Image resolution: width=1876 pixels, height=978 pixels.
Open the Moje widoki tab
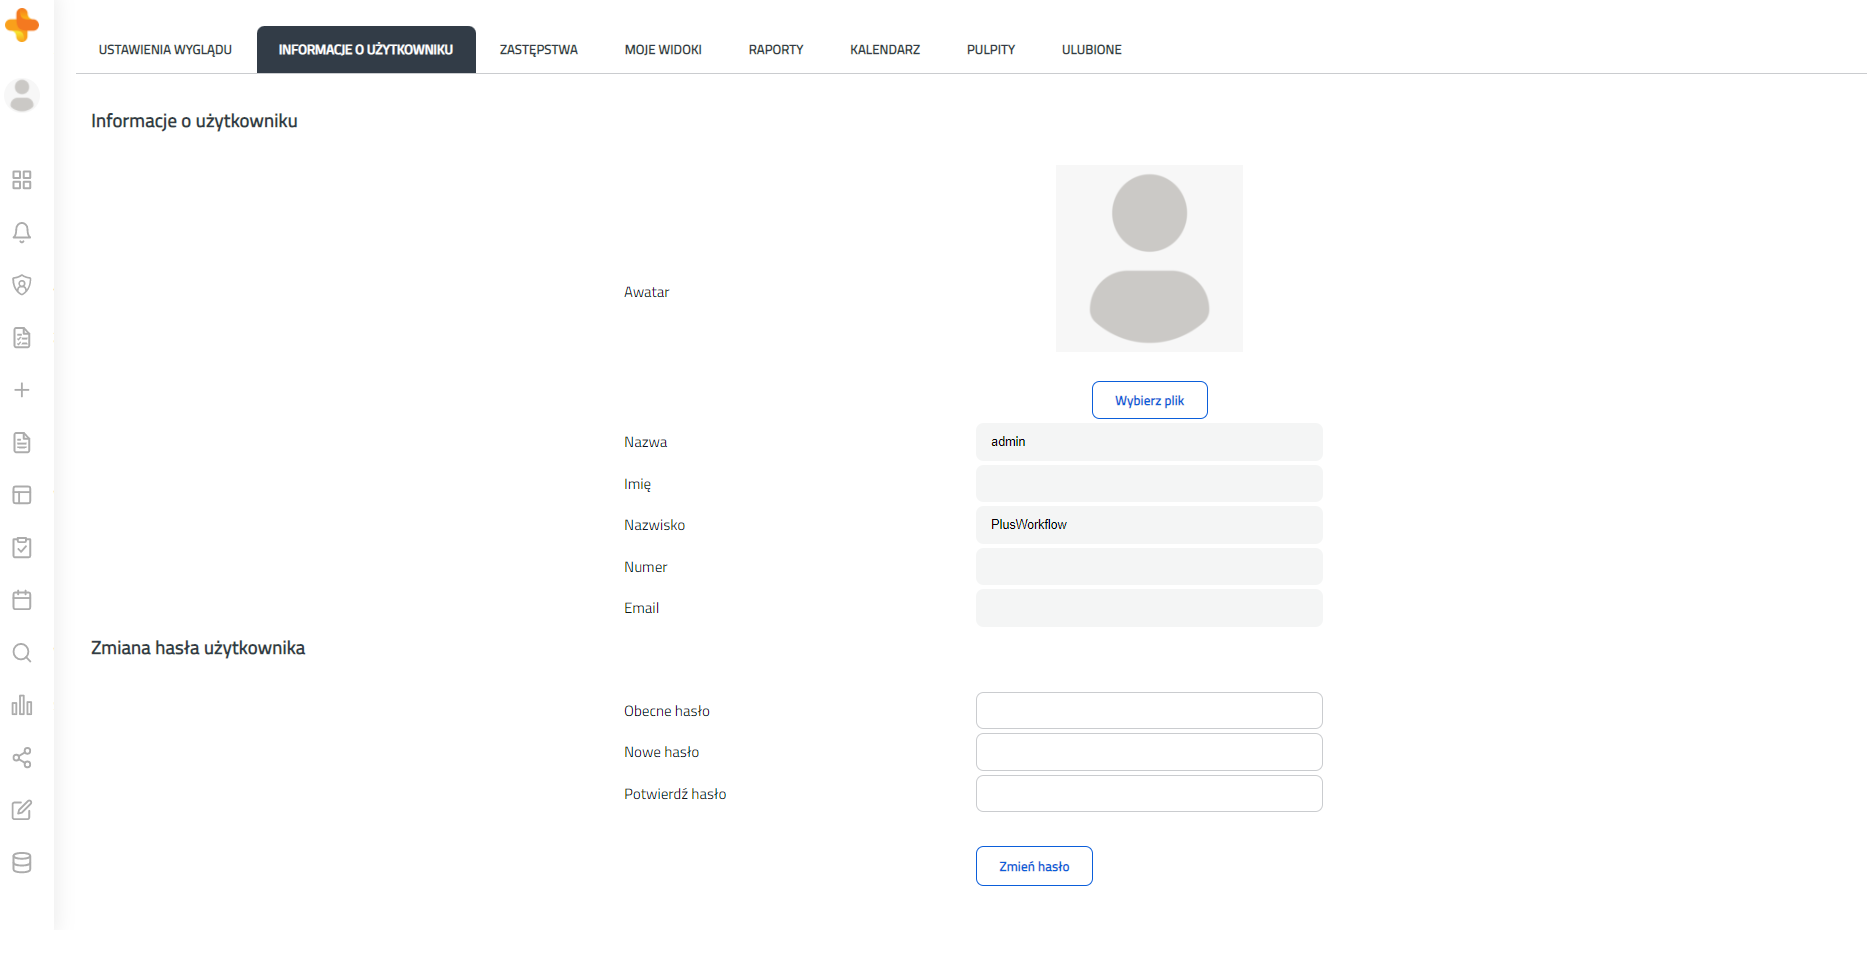663,50
